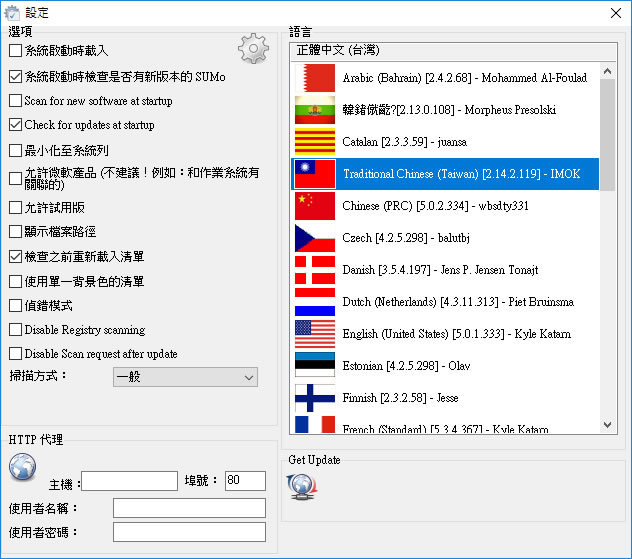Select the Bulgarian flag by Morpheus Presolski
Screen dimensions: 632x559
pos(315,110)
